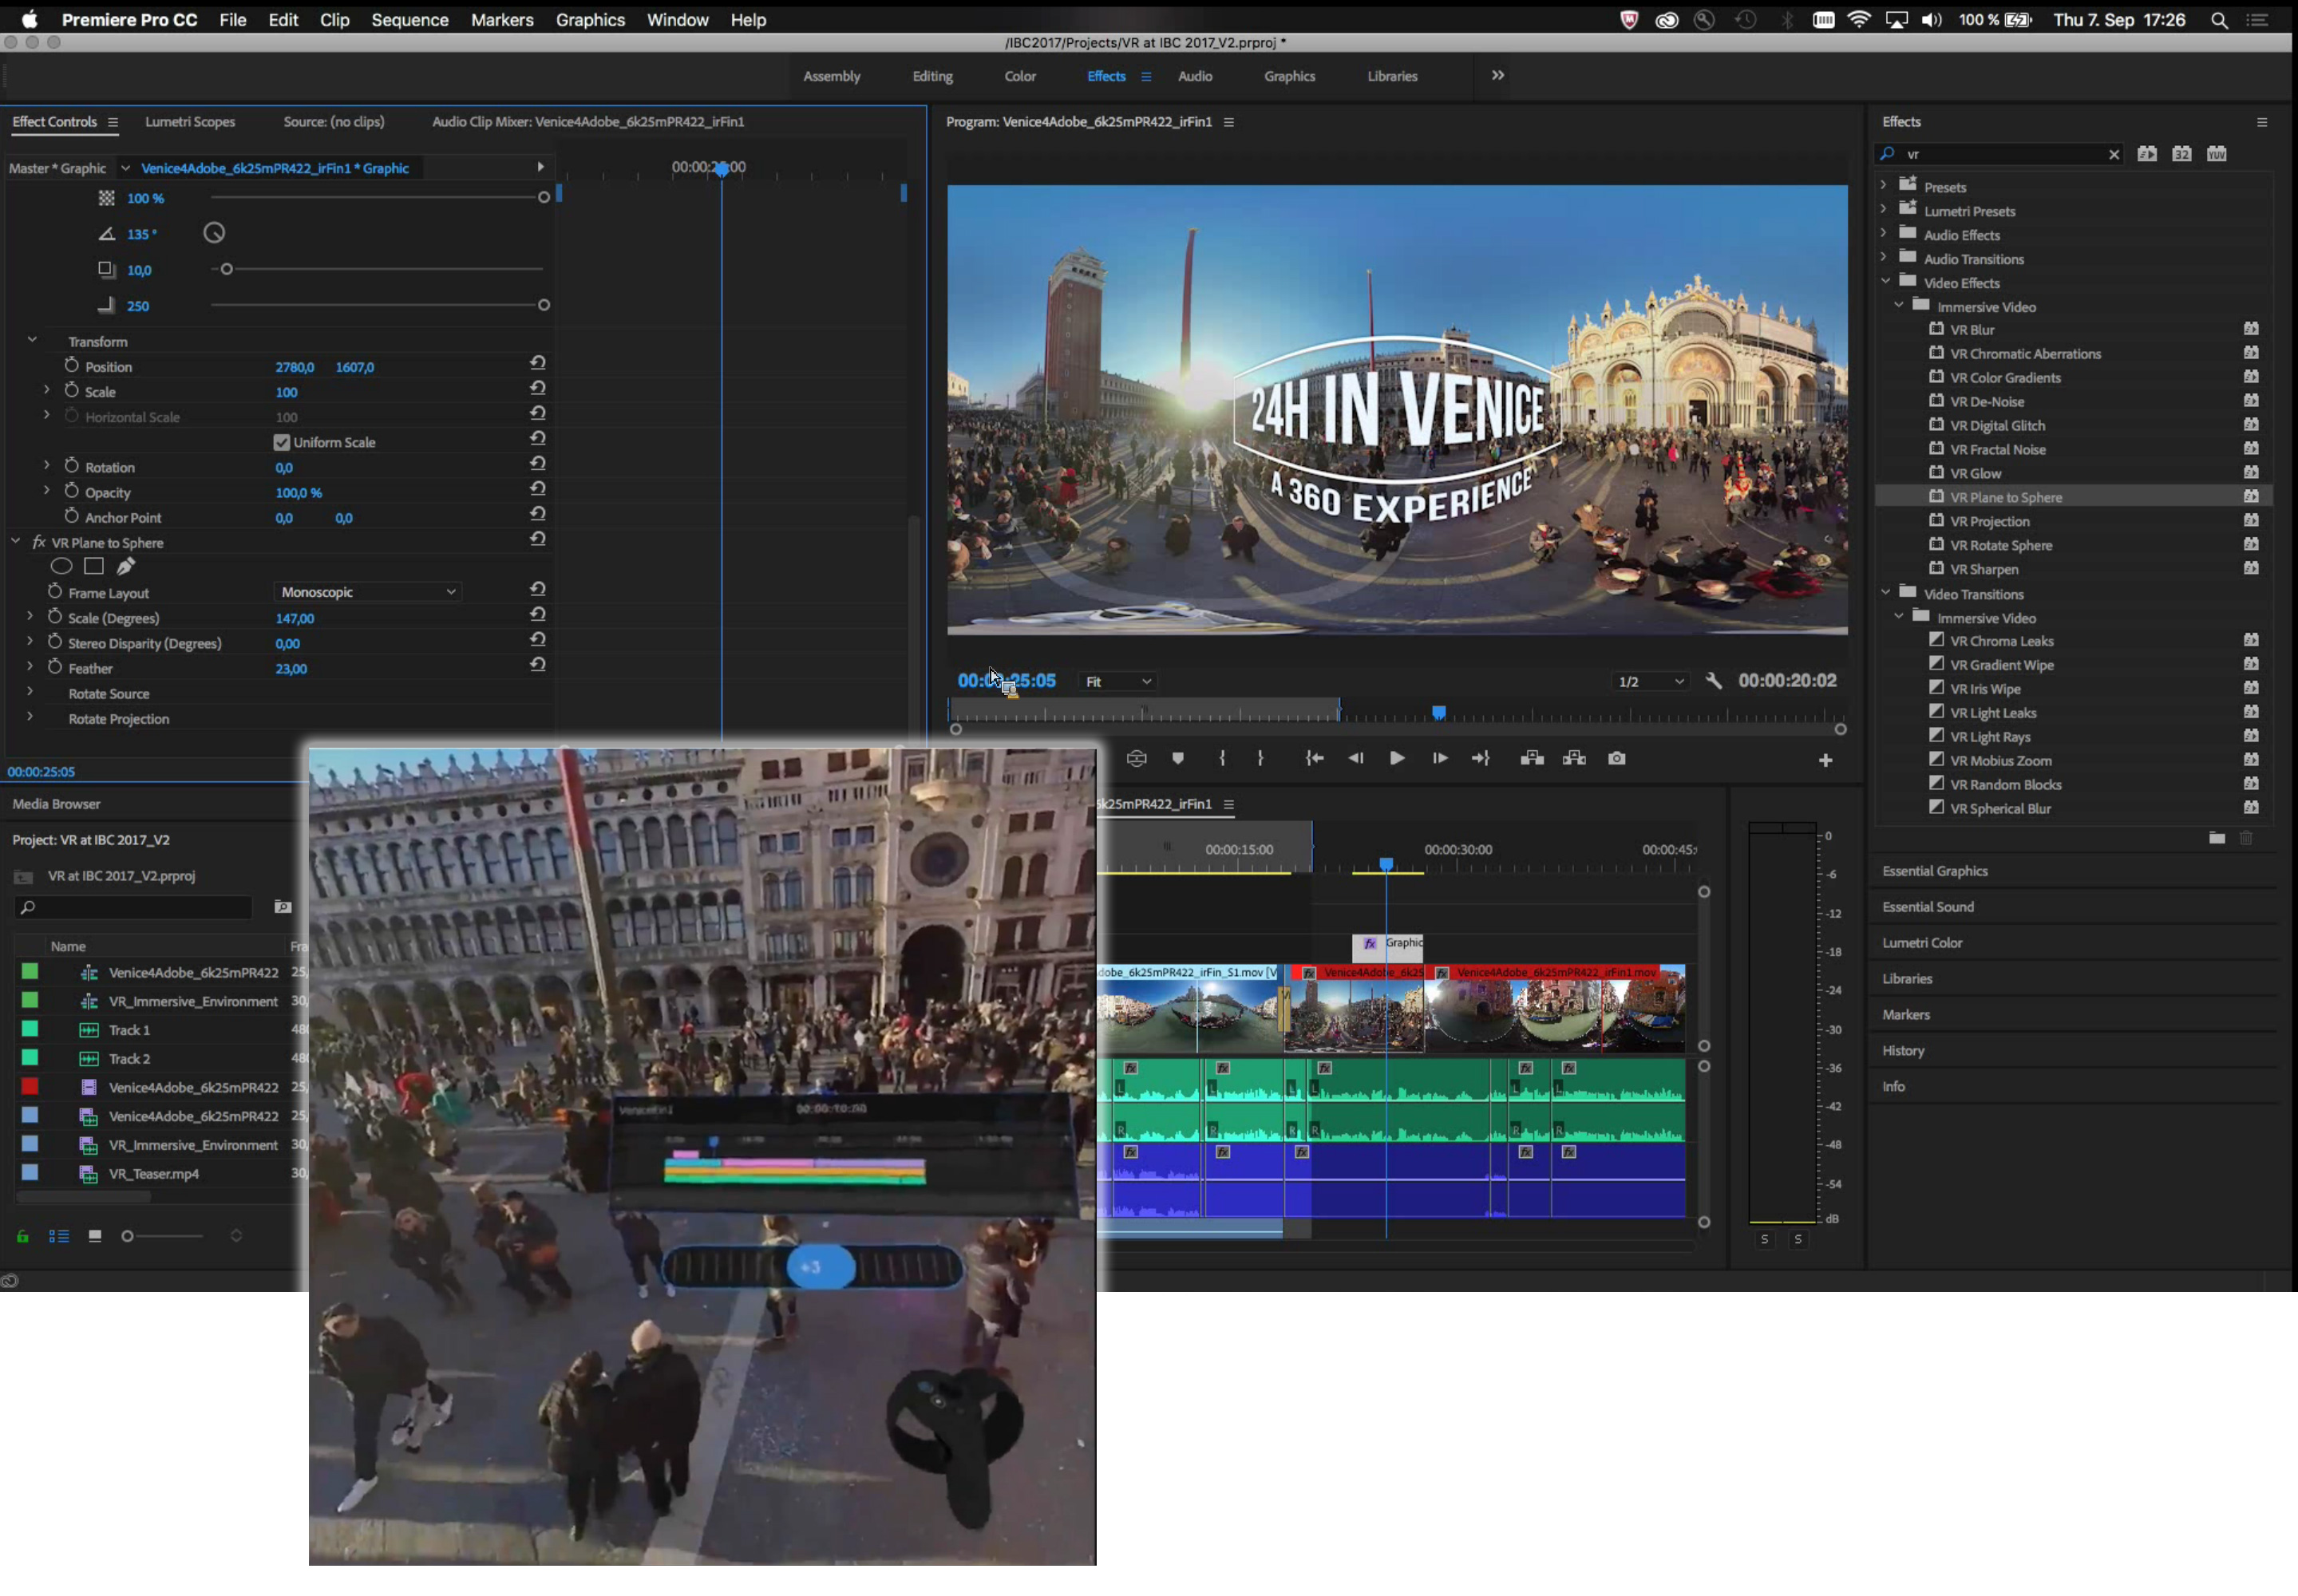The height and width of the screenshot is (1596, 2298).
Task: Toggle Opacity animation stopwatch
Action: click(71, 491)
